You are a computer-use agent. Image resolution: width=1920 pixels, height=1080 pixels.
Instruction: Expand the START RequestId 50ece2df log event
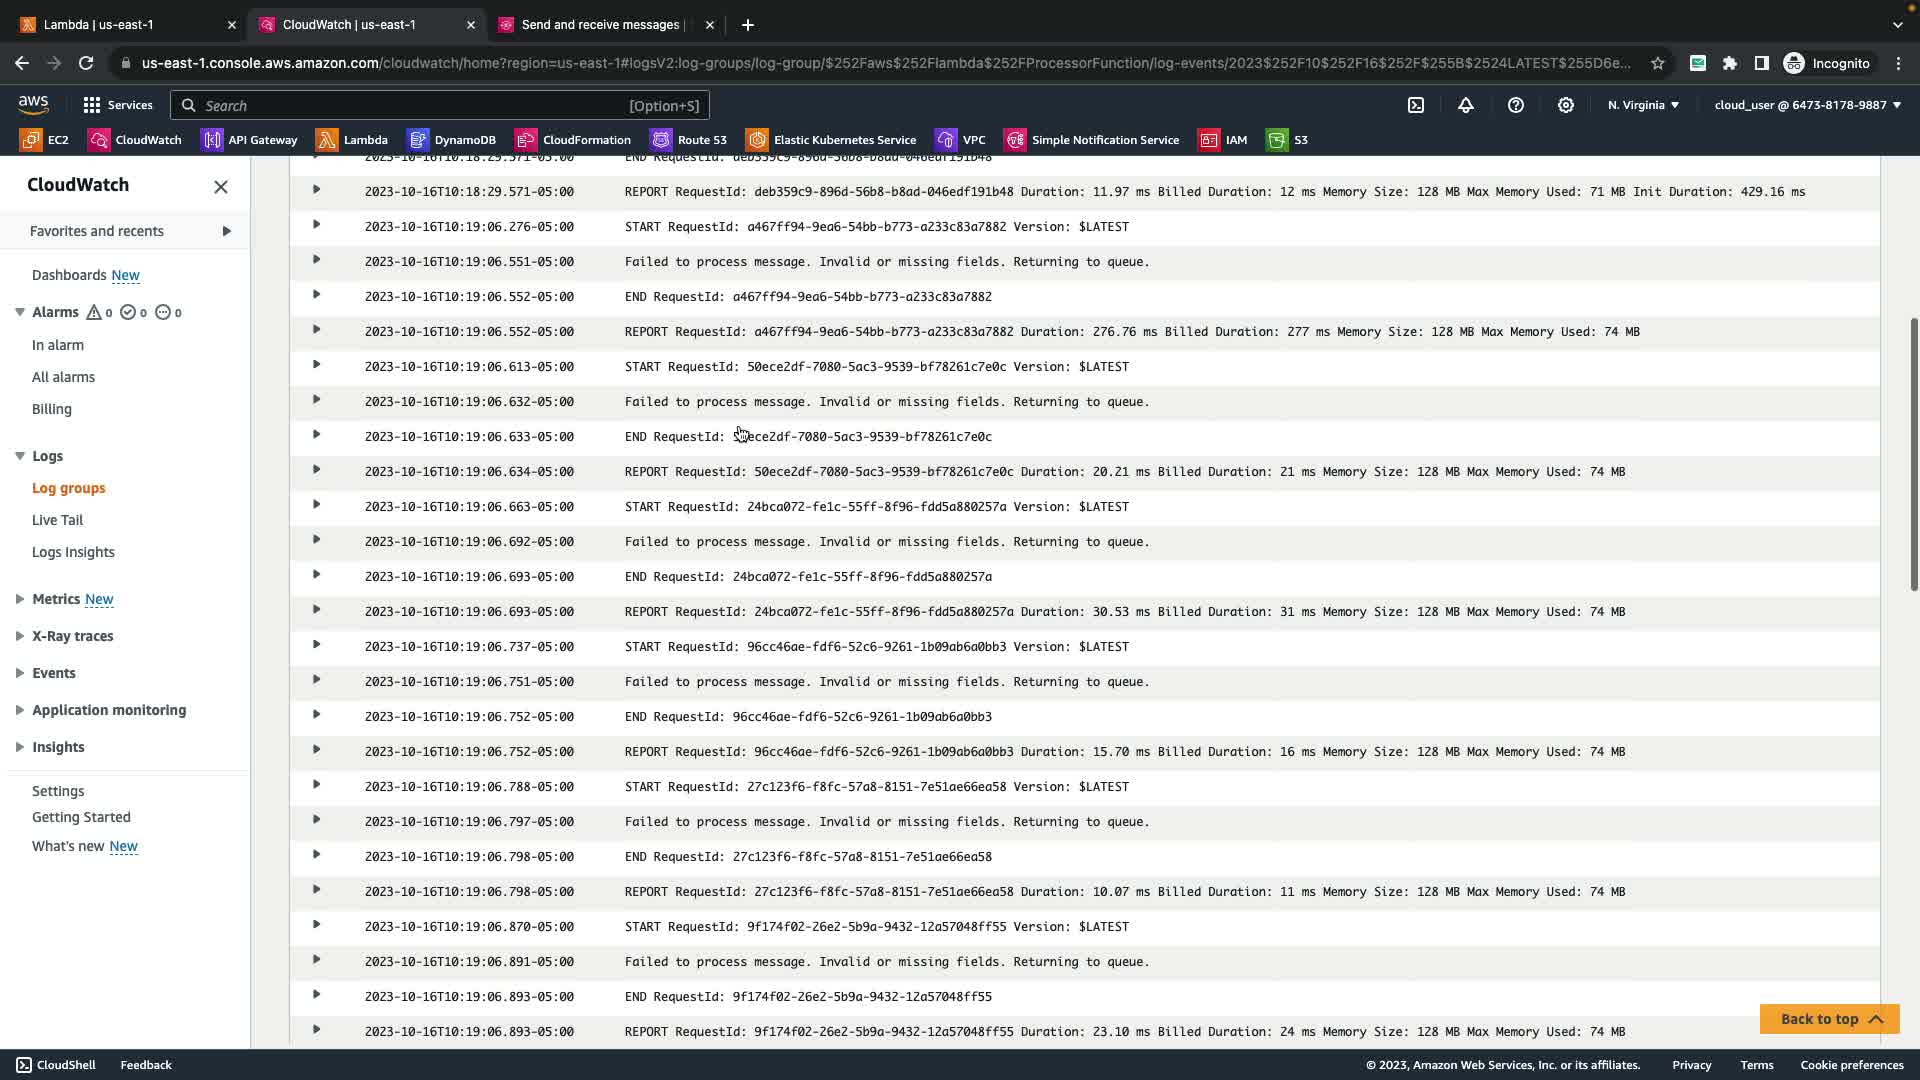(316, 365)
